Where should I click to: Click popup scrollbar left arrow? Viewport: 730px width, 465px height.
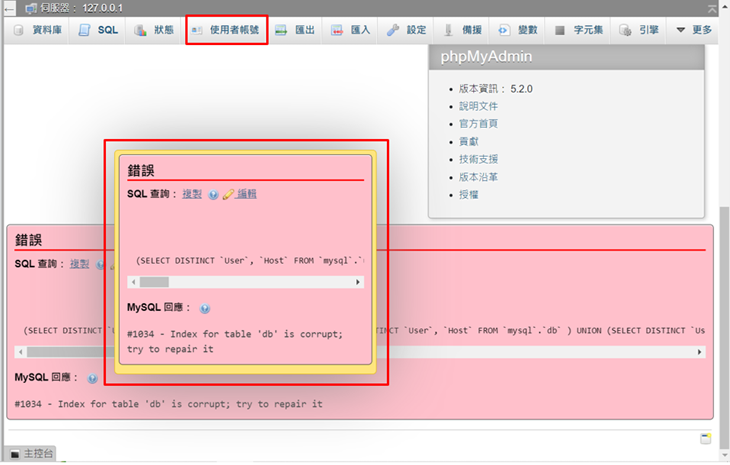(x=134, y=282)
